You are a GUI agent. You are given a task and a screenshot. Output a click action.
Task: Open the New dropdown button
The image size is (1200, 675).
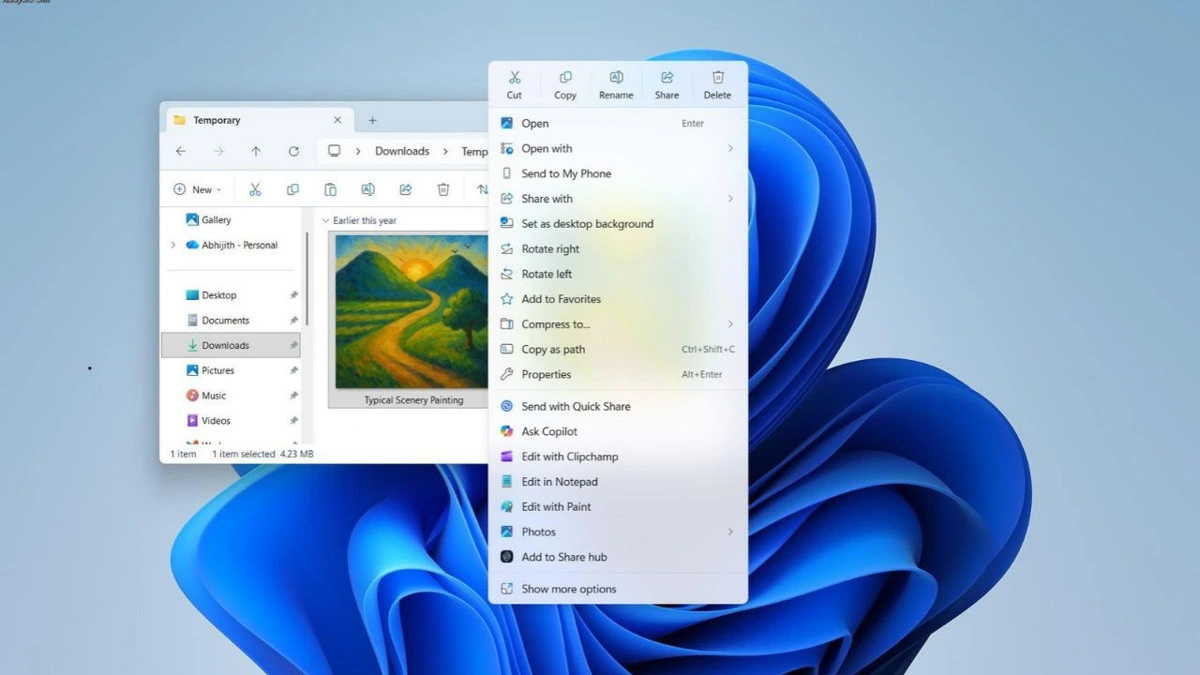pyautogui.click(x=197, y=189)
